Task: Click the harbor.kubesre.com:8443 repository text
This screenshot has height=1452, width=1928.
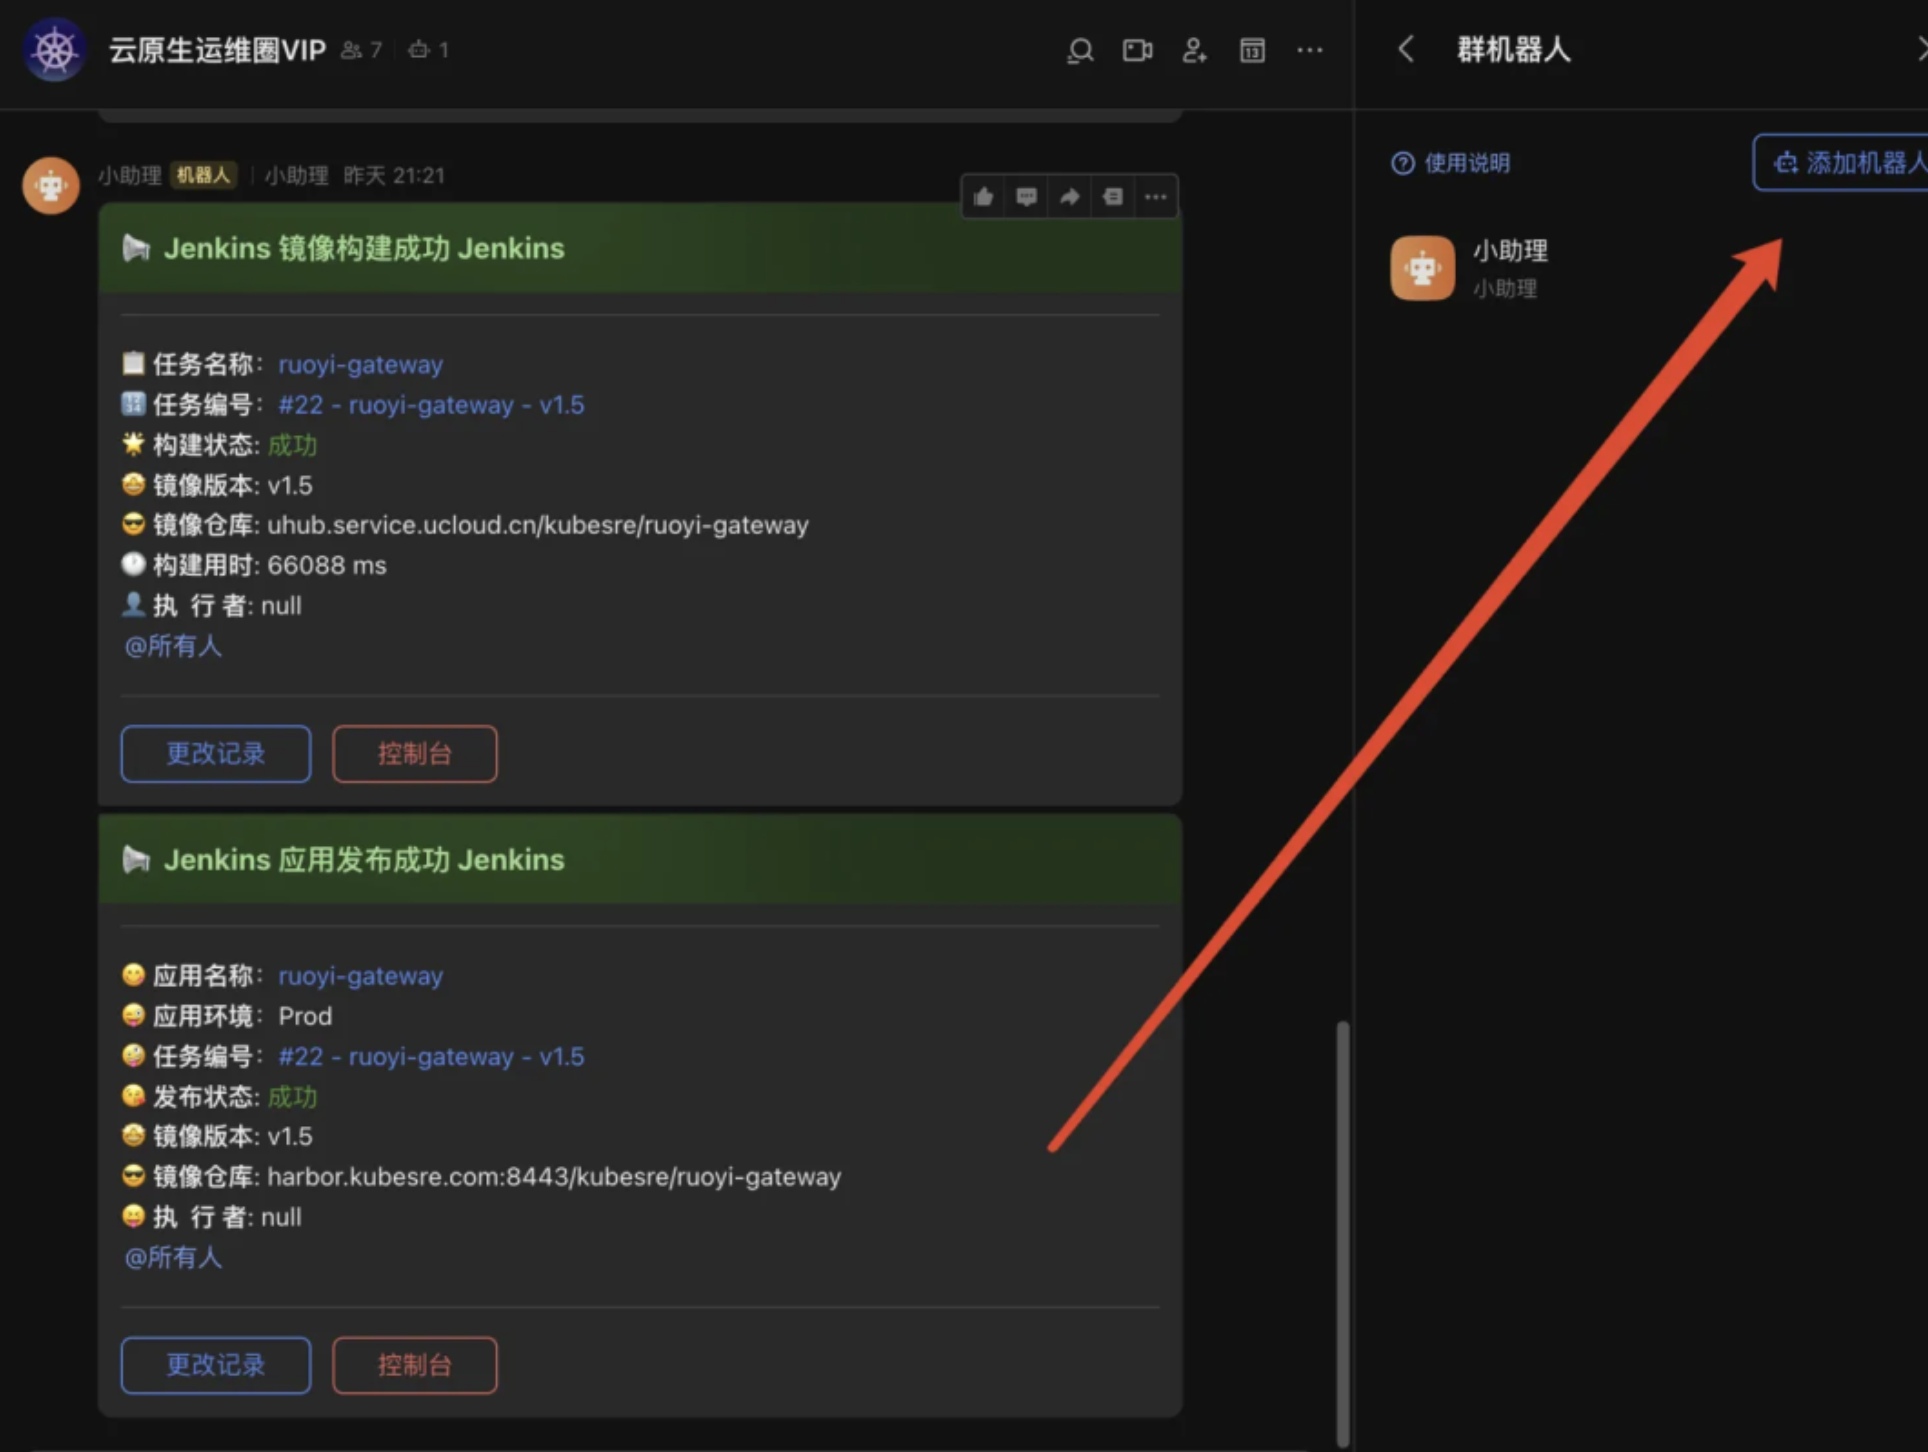Action: click(x=554, y=1177)
